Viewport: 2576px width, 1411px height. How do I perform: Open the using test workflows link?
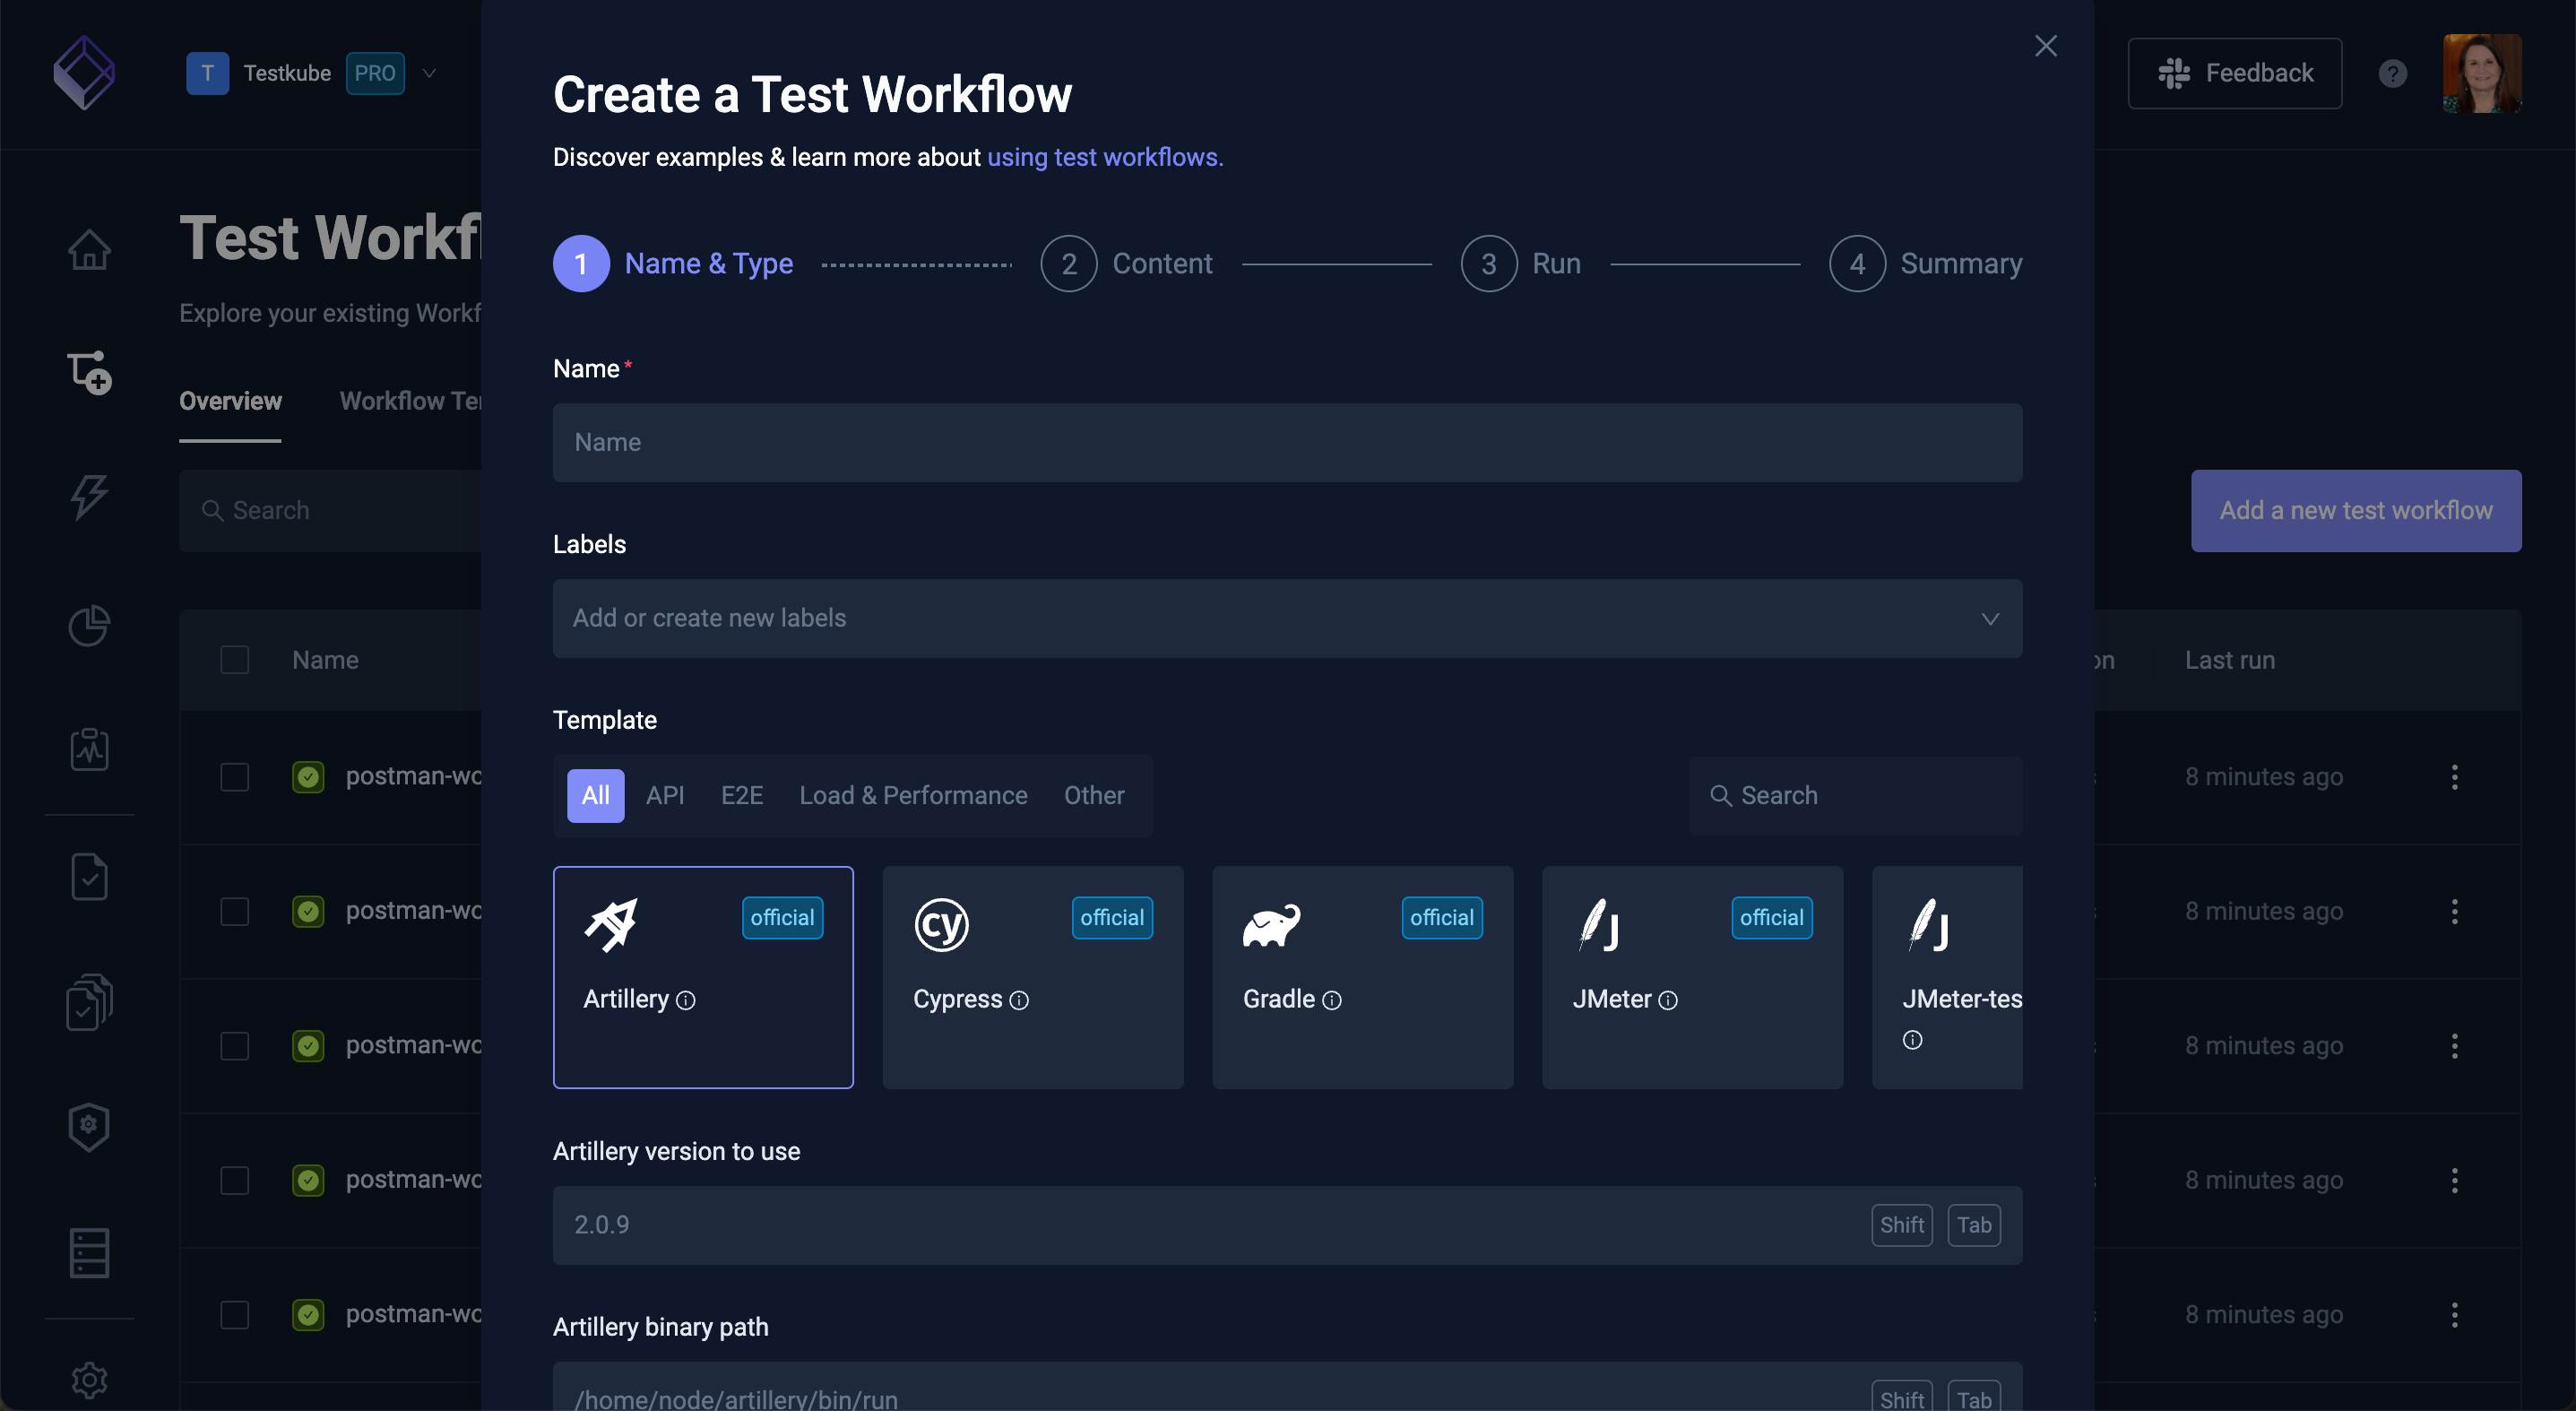1105,157
